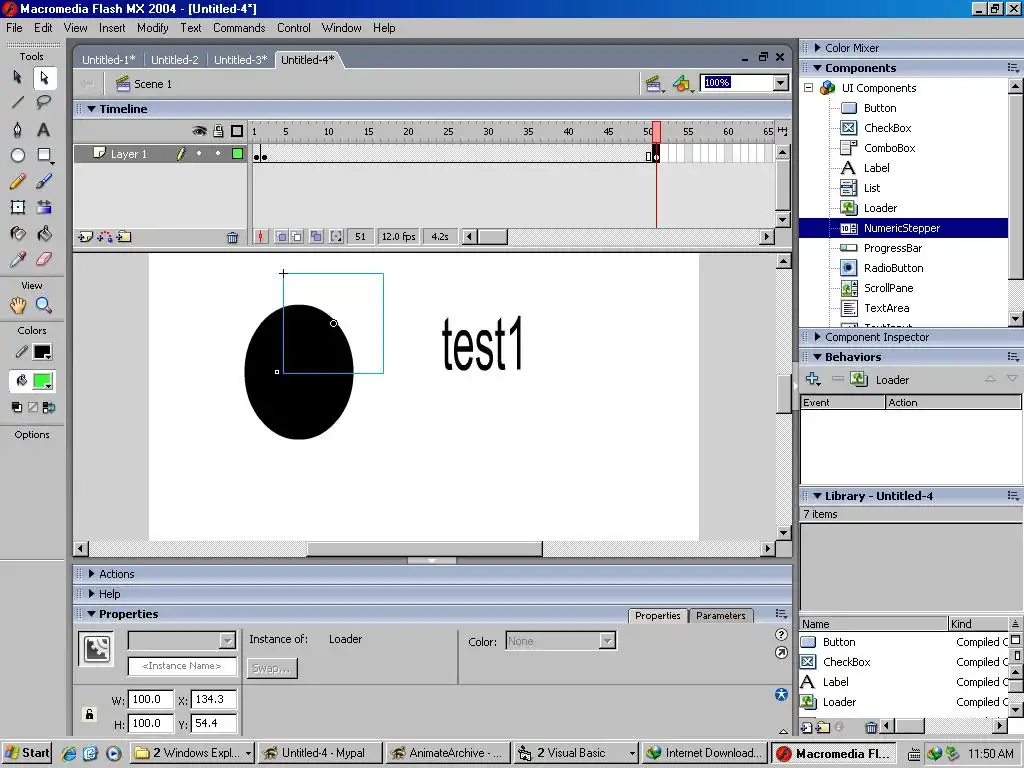The height and width of the screenshot is (768, 1024).
Task: Select the Free Transform tool
Action: [x=18, y=207]
